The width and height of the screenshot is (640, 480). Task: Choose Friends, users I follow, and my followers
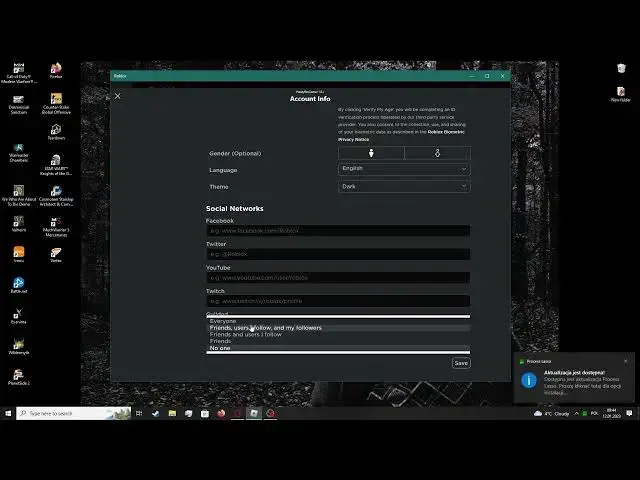click(x=338, y=328)
